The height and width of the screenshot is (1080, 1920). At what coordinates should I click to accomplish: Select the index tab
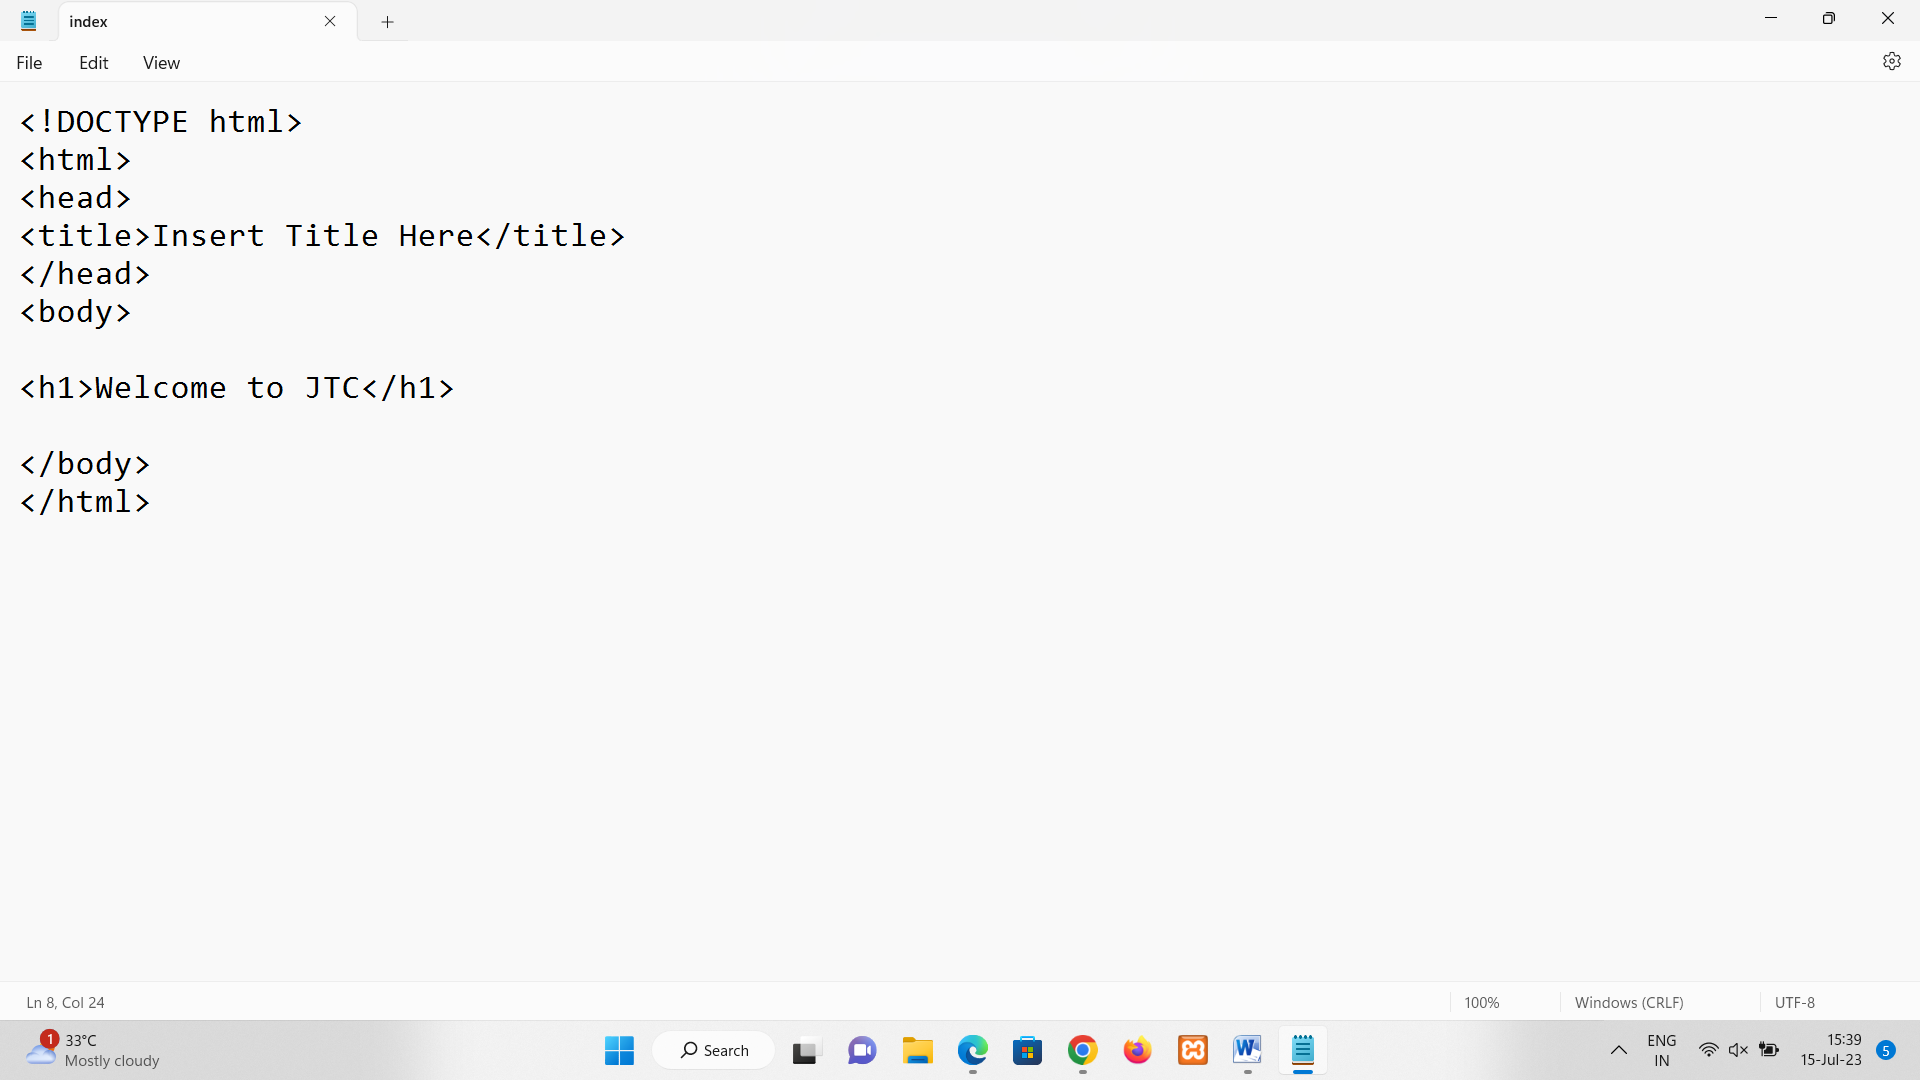pos(207,21)
